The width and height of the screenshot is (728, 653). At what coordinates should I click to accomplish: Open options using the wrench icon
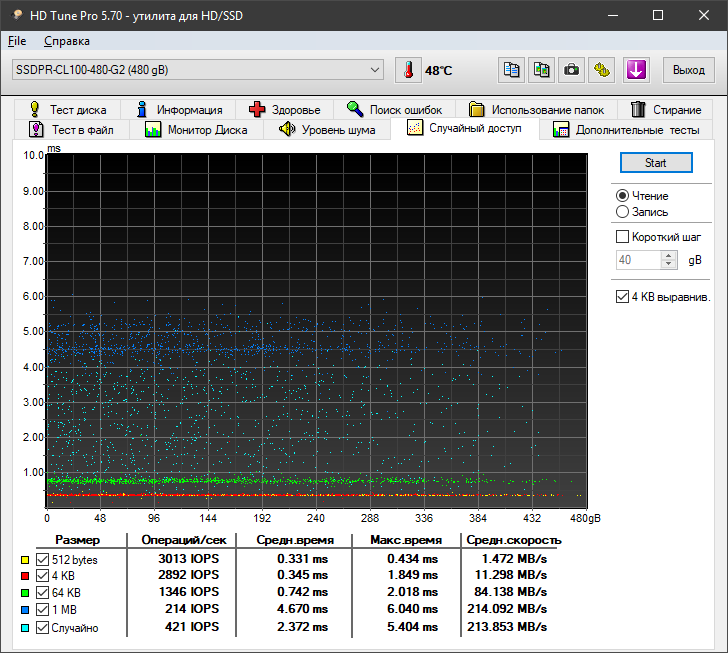pyautogui.click(x=602, y=70)
